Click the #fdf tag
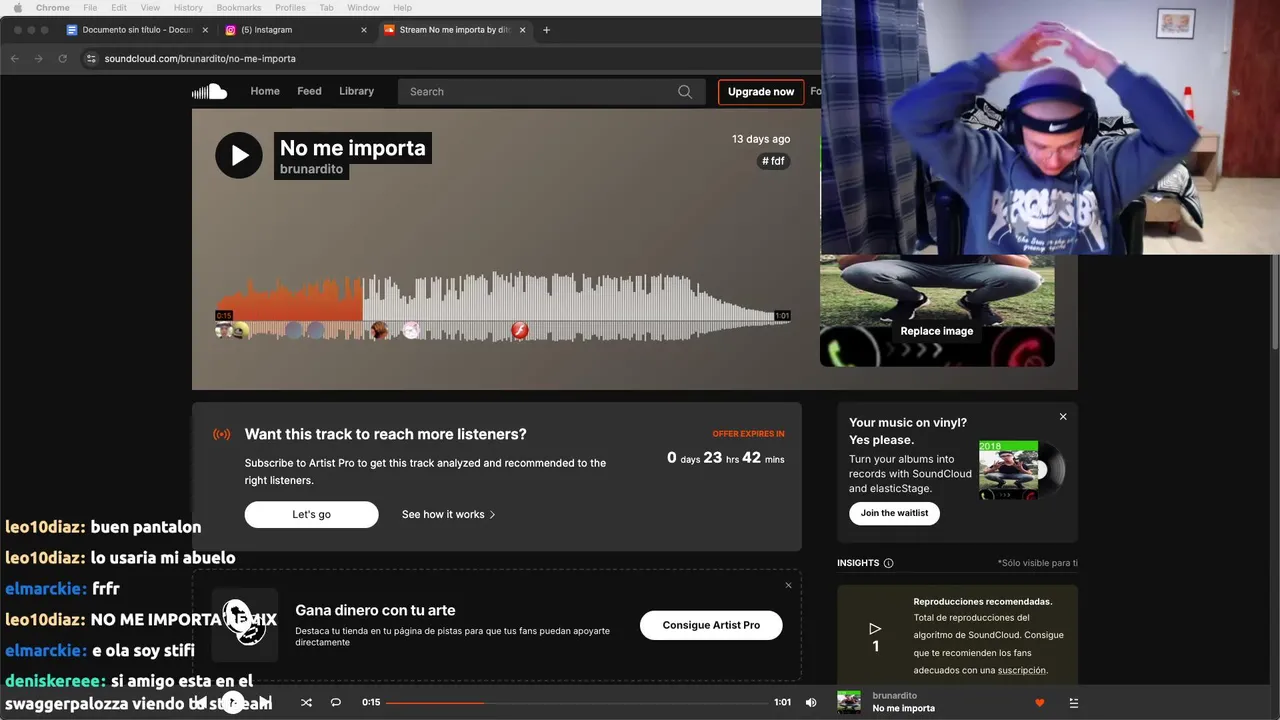 [x=773, y=161]
